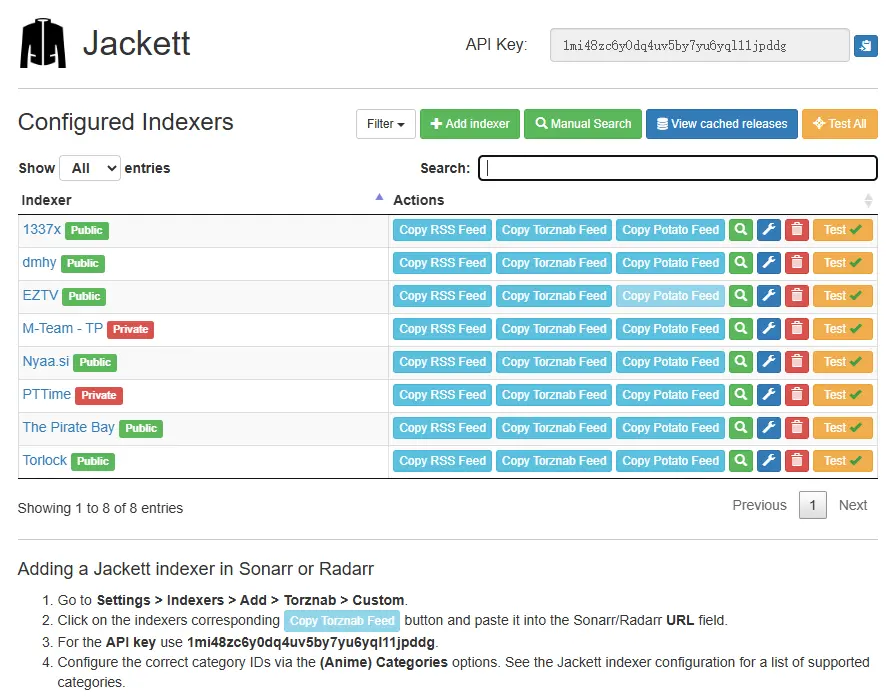This screenshot has height=698, width=895.
Task: Search the M-Team - TP indexer via magnifier icon
Action: 740,329
